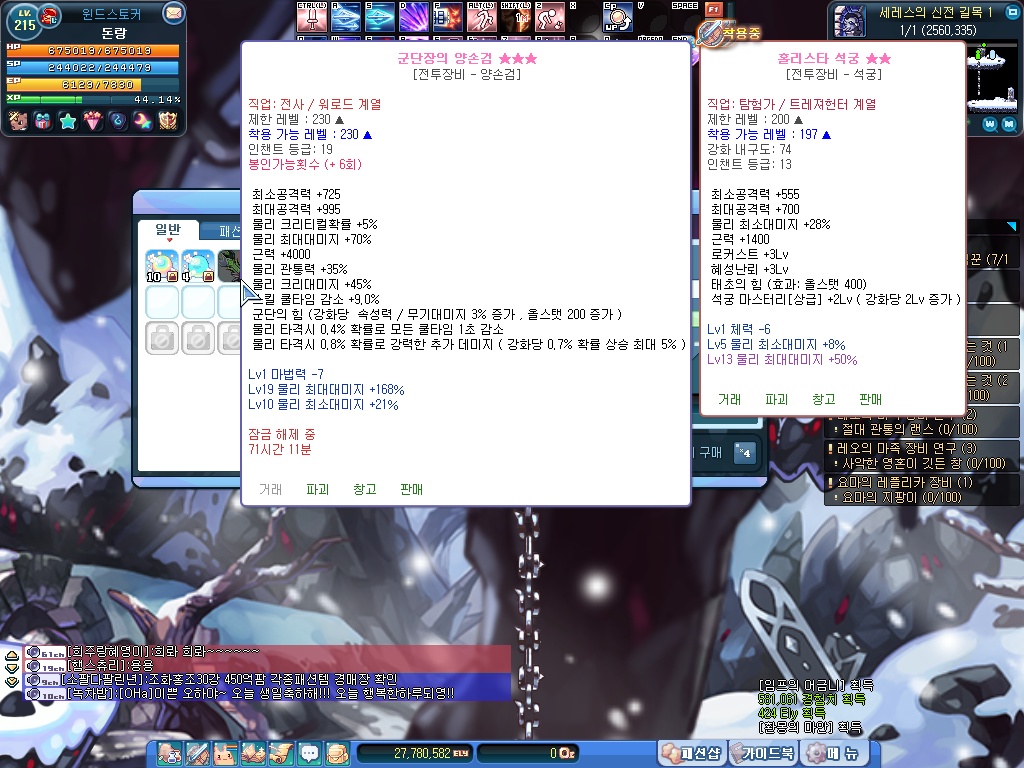1024x768 pixels.
Task: Click 파괴 in the two-handed sword tooltip
Action: coord(318,489)
